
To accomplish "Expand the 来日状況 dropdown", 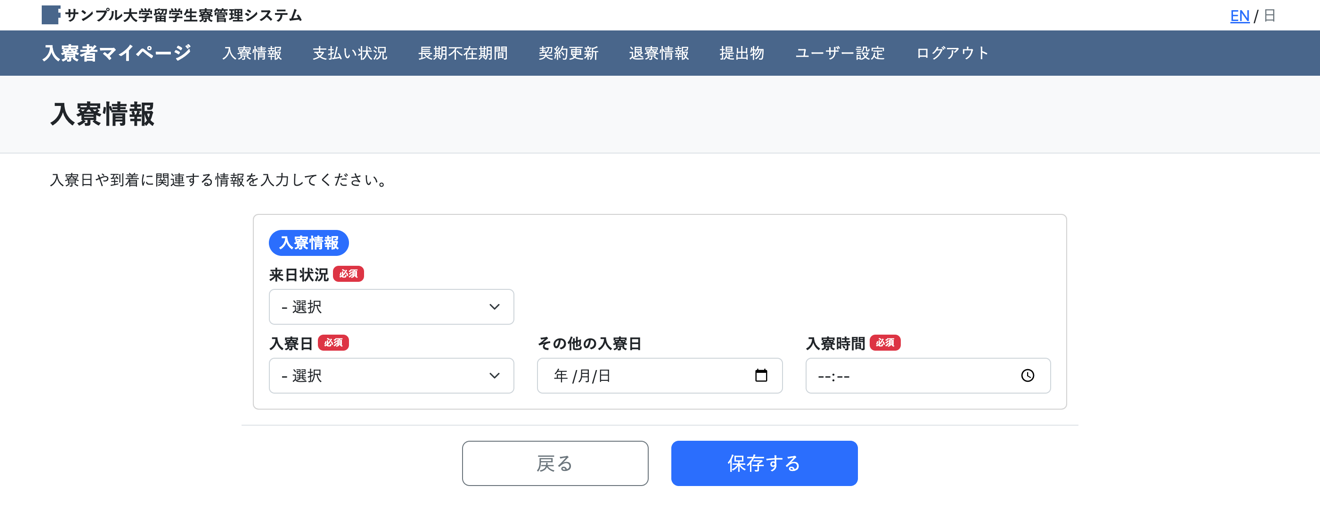I will (x=391, y=307).
